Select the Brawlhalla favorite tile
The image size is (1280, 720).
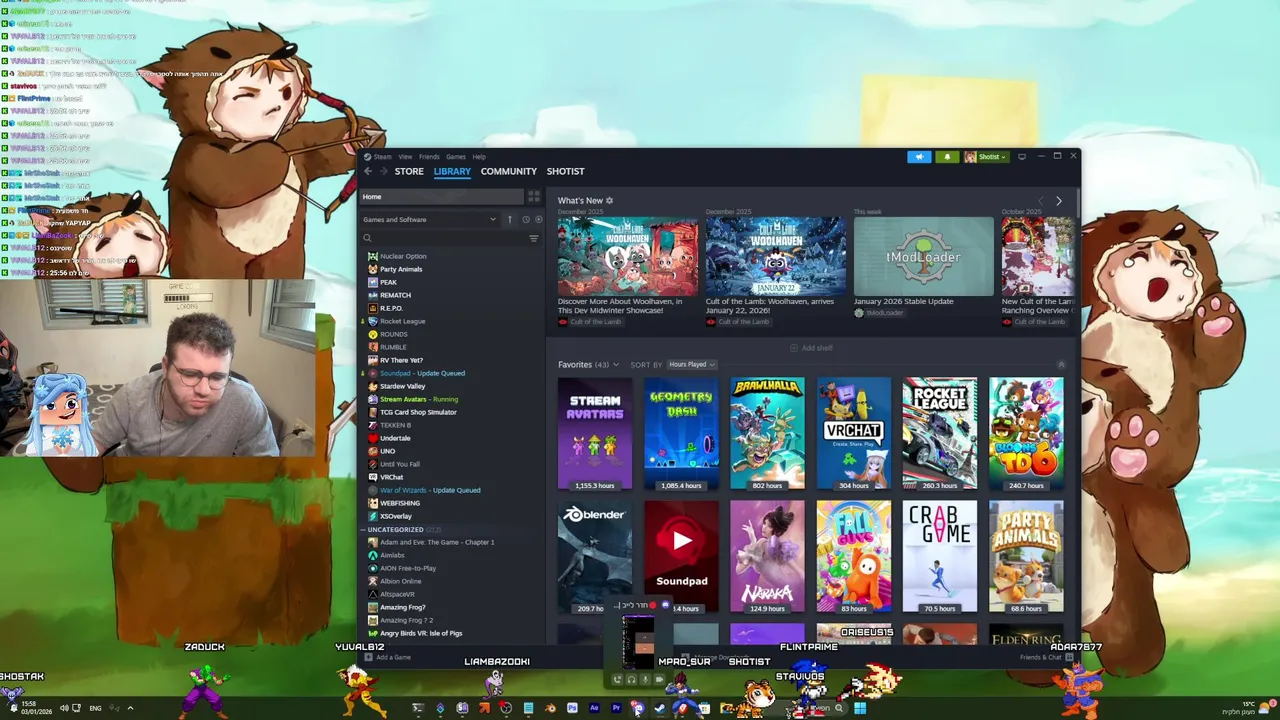point(767,433)
